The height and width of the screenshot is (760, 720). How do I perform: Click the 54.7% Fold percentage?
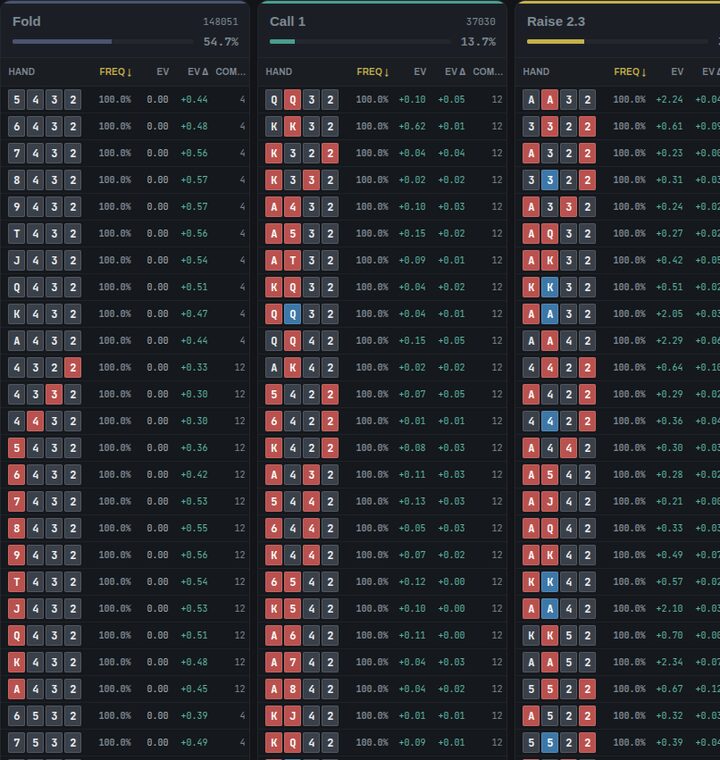point(221,42)
